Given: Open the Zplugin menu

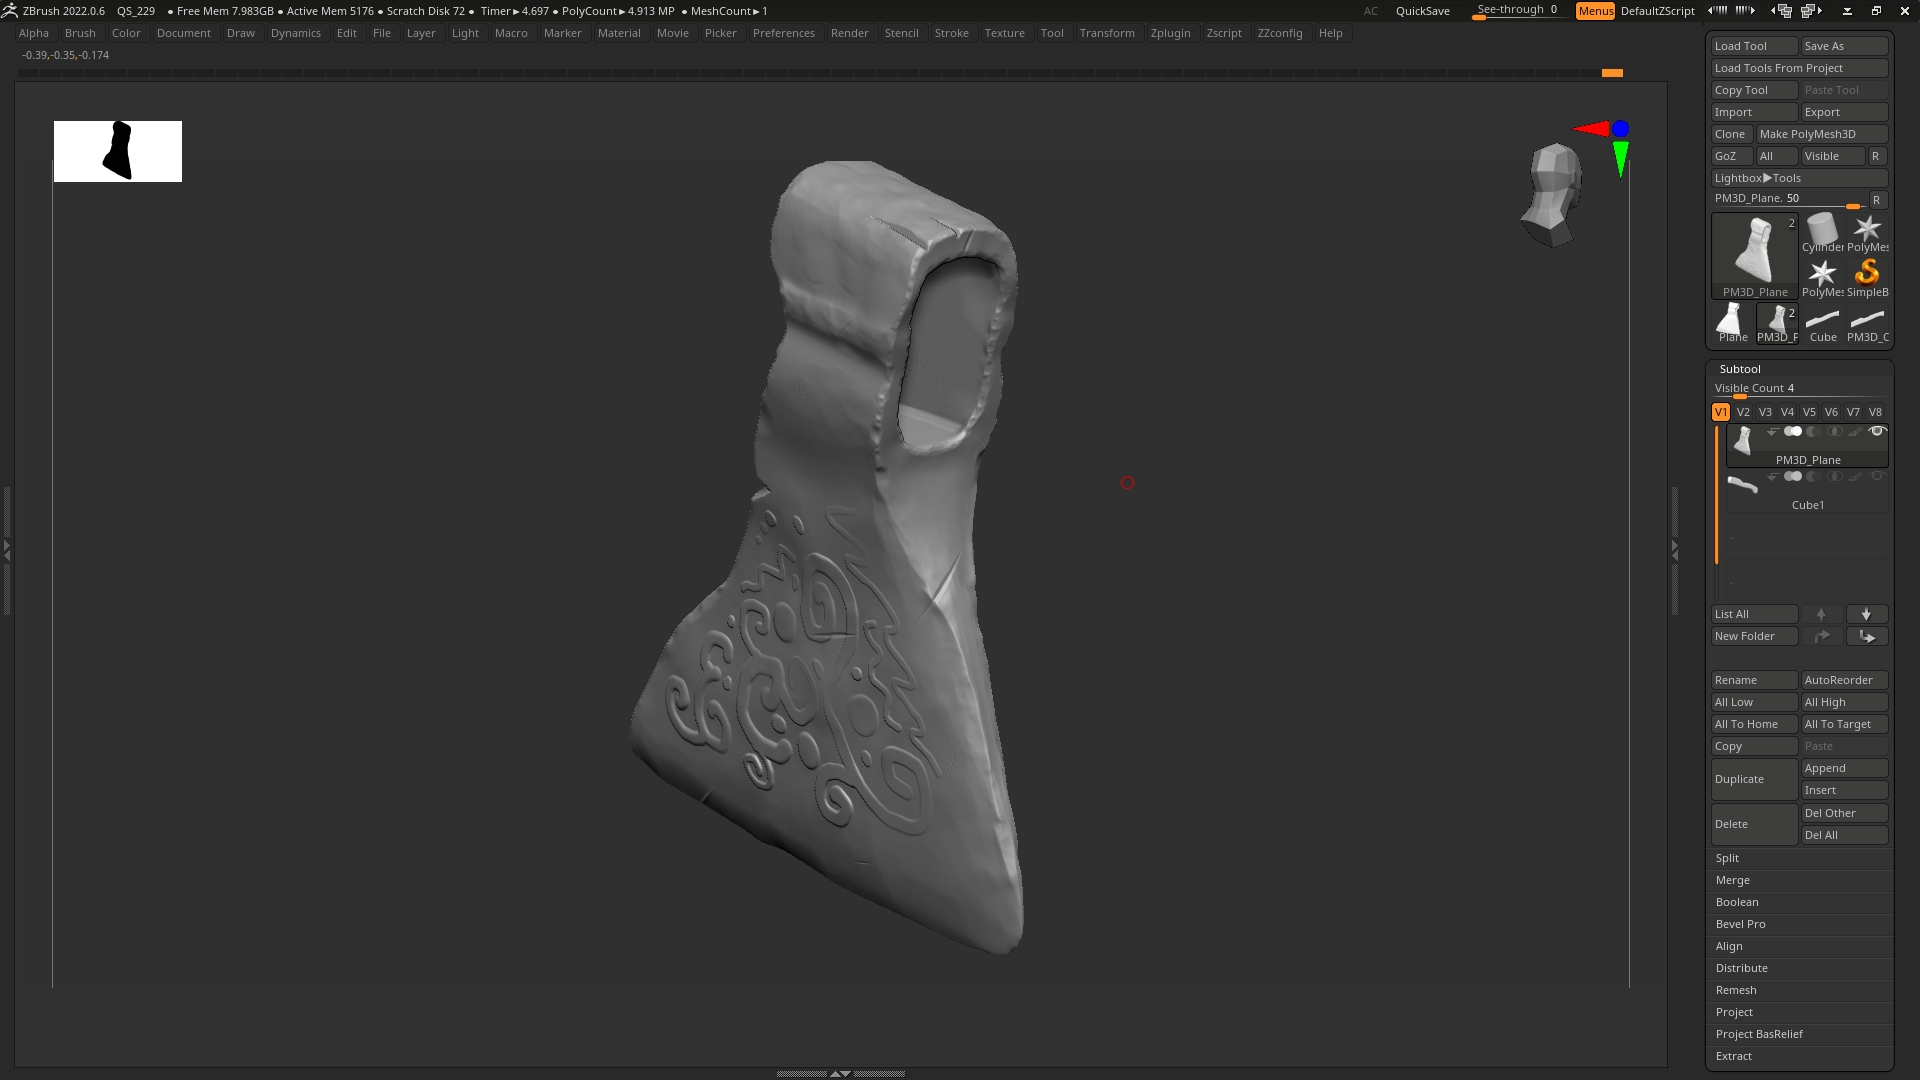Looking at the screenshot, I should coord(1170,33).
